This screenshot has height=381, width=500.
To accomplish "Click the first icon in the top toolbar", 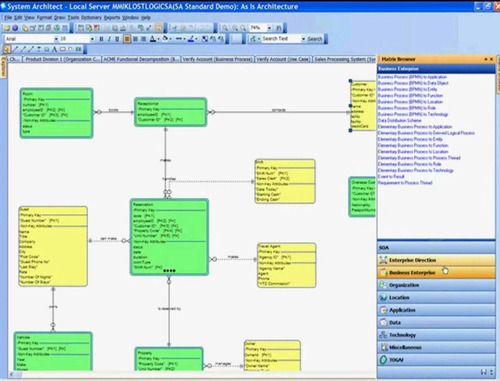I will (x=7, y=28).
